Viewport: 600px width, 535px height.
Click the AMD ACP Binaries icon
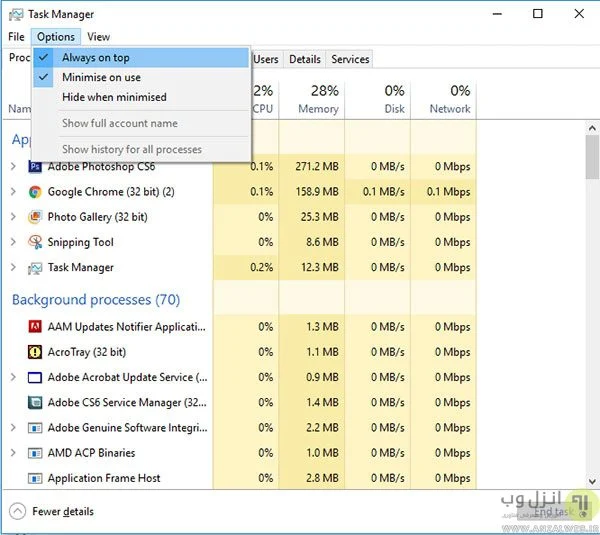(x=35, y=453)
